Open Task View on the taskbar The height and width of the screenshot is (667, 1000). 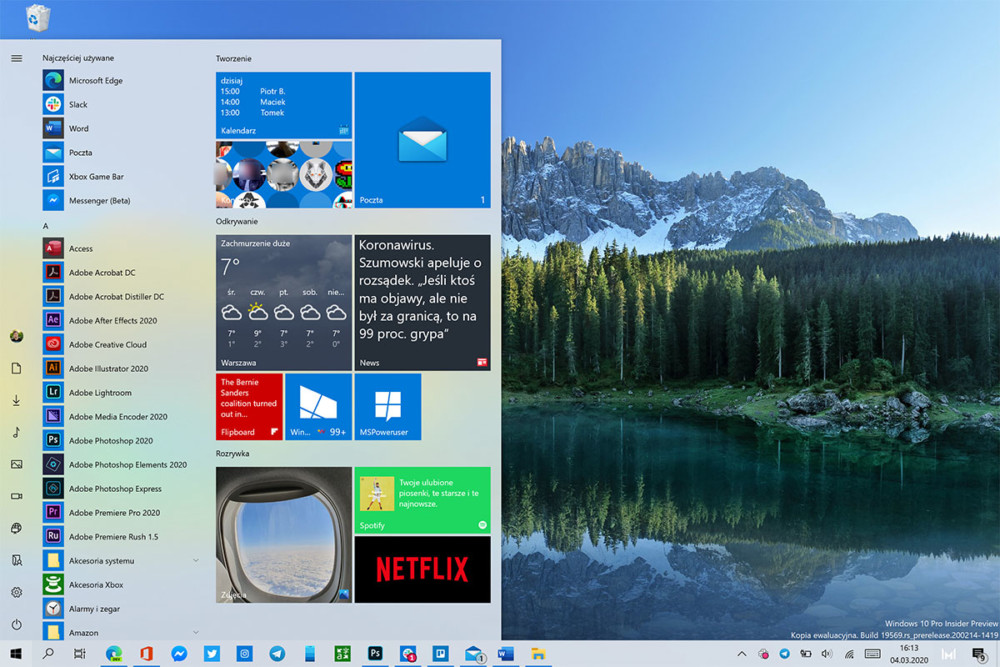pos(80,654)
